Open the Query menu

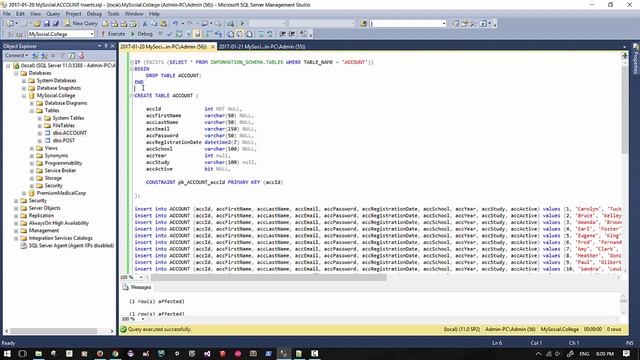pyautogui.click(x=53, y=14)
